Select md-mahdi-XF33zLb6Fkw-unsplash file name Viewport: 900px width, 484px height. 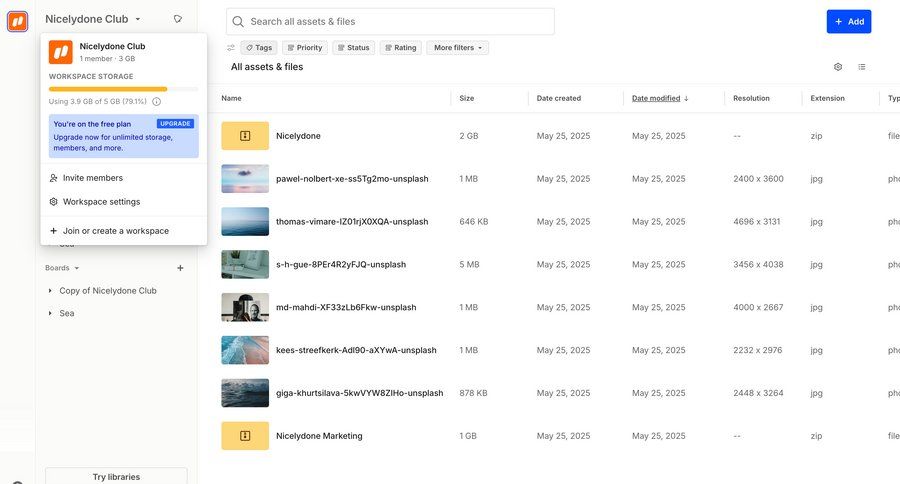[x=346, y=307]
